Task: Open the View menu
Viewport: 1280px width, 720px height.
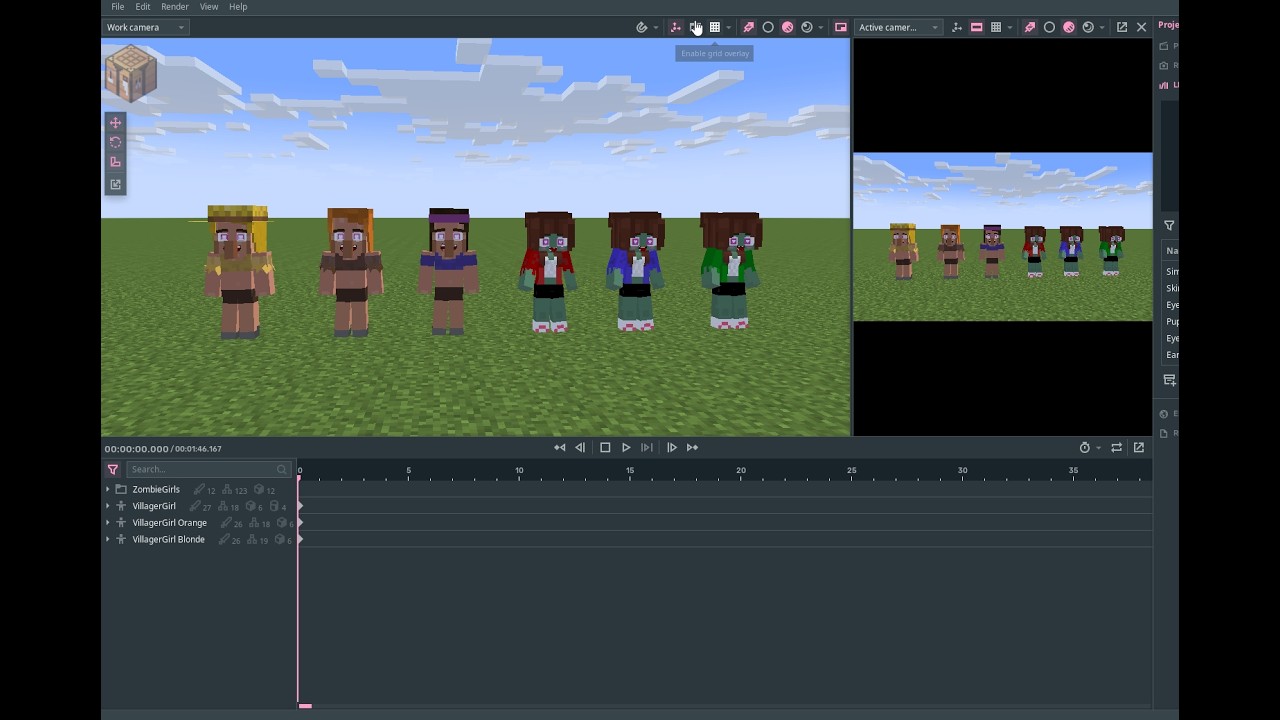Action: click(209, 7)
